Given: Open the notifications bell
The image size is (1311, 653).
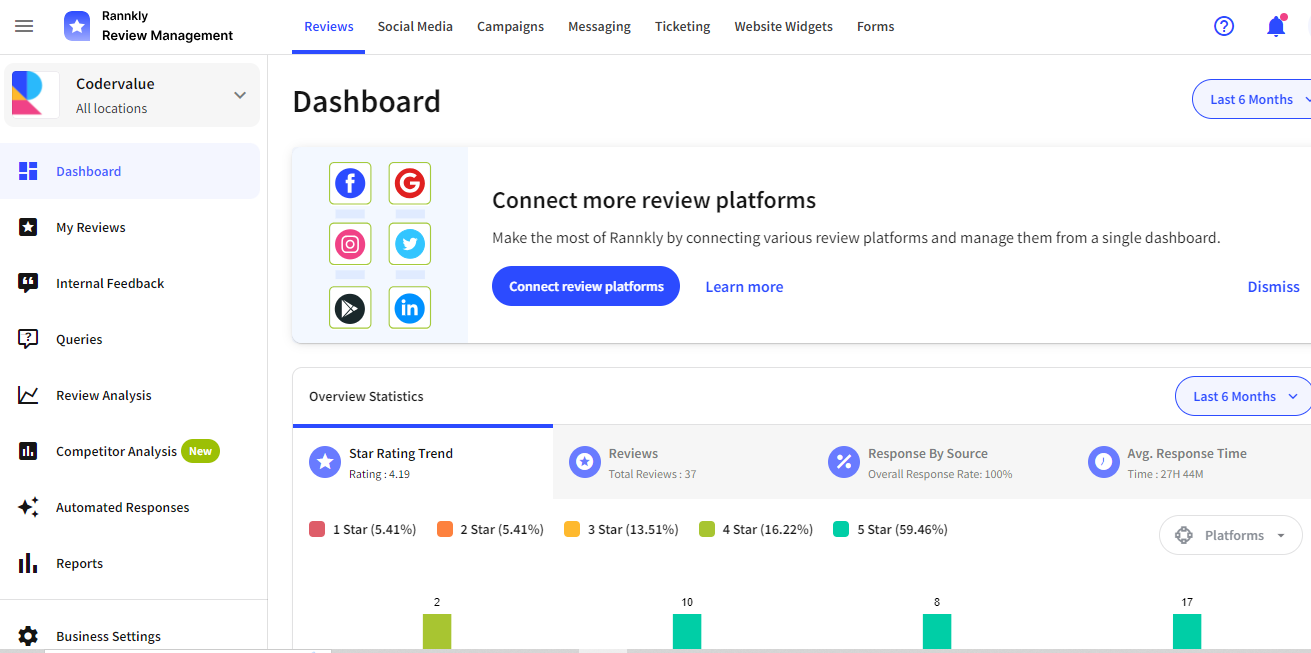Looking at the screenshot, I should pos(1276,27).
